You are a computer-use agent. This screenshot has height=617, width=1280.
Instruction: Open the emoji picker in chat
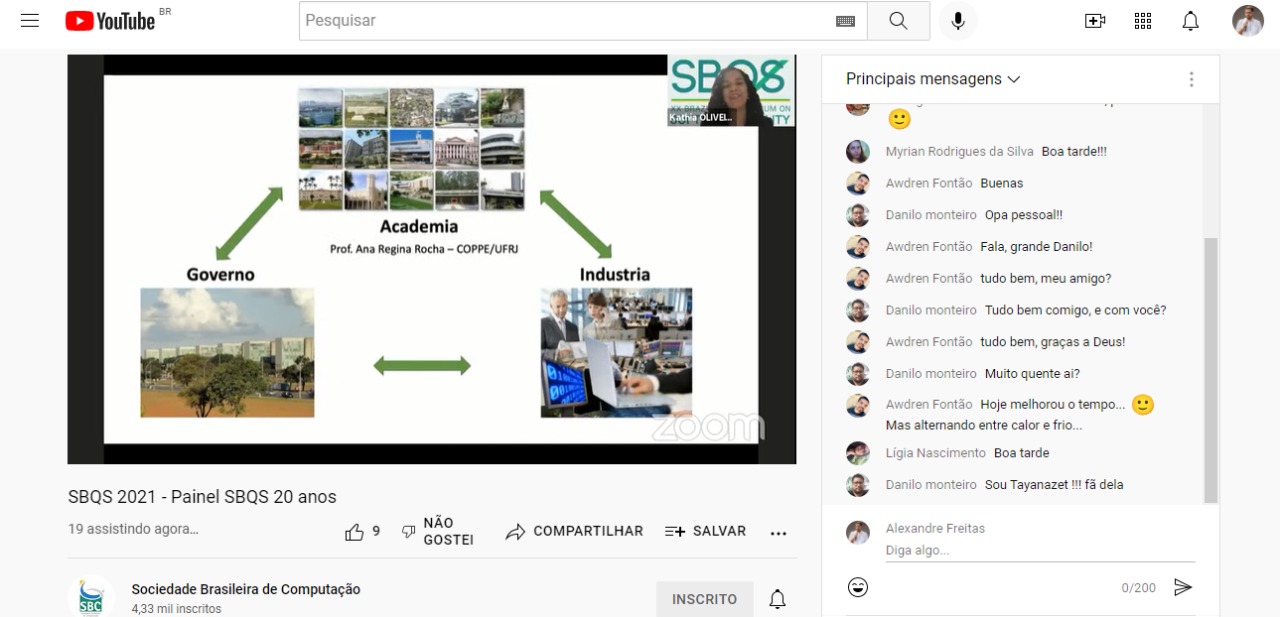coord(858,587)
